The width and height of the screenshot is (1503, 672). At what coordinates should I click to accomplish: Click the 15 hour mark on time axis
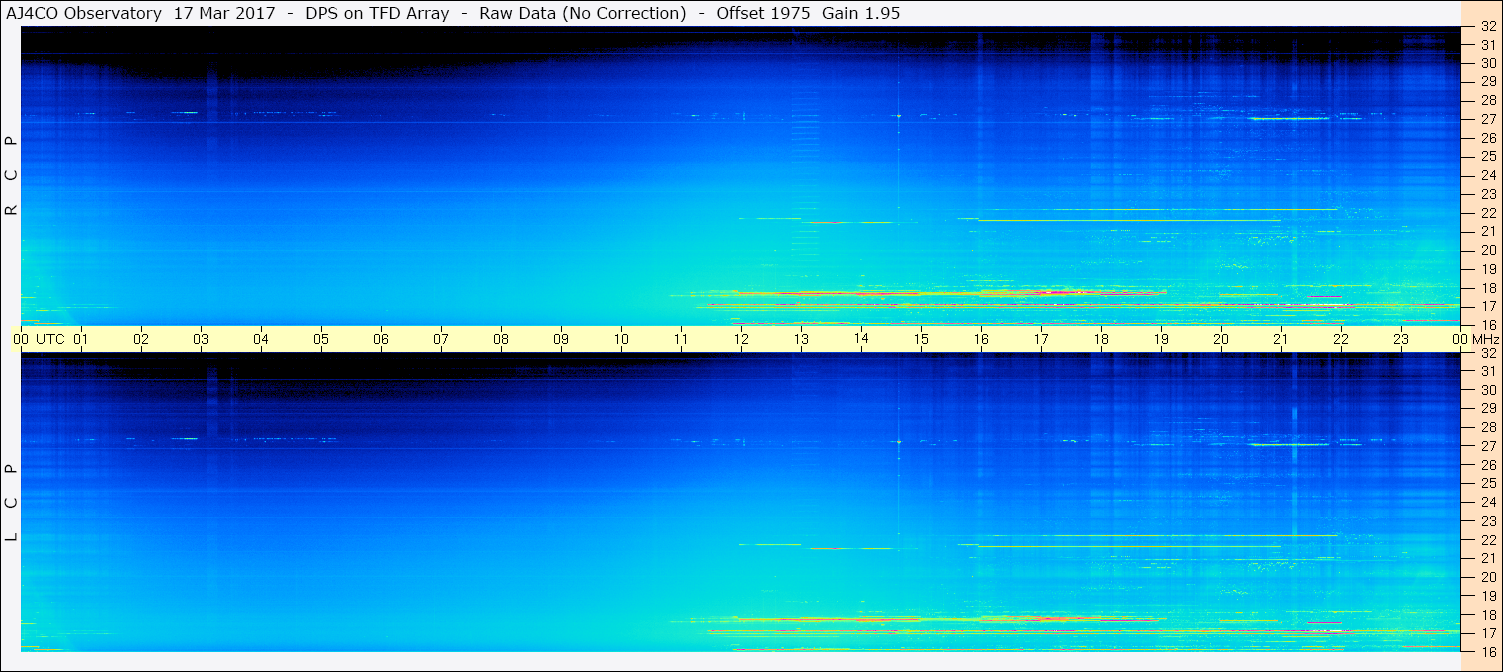pos(921,339)
